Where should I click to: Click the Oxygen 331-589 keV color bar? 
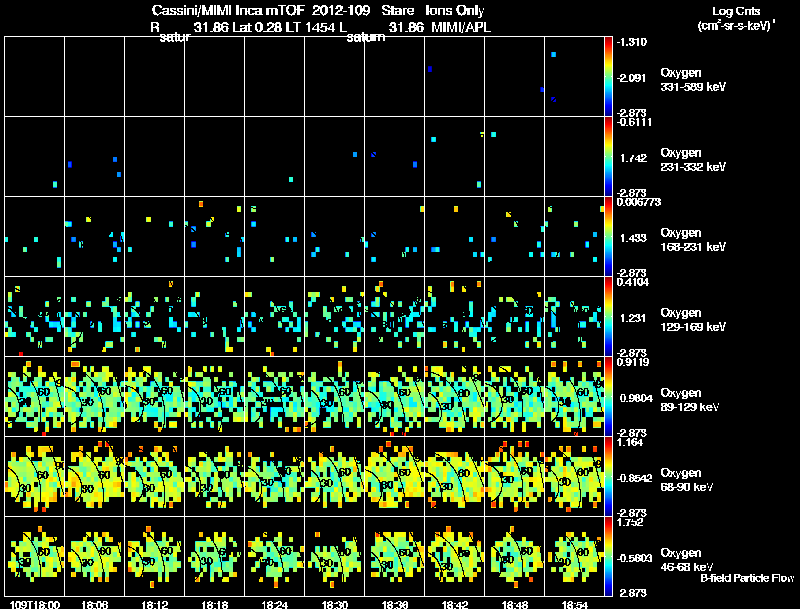[608, 76]
